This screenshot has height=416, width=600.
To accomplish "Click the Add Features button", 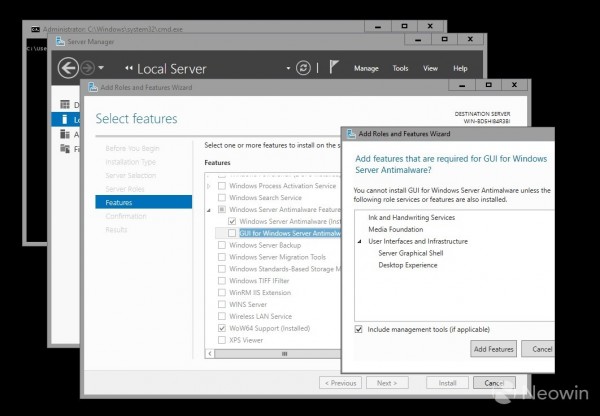I will [x=493, y=349].
